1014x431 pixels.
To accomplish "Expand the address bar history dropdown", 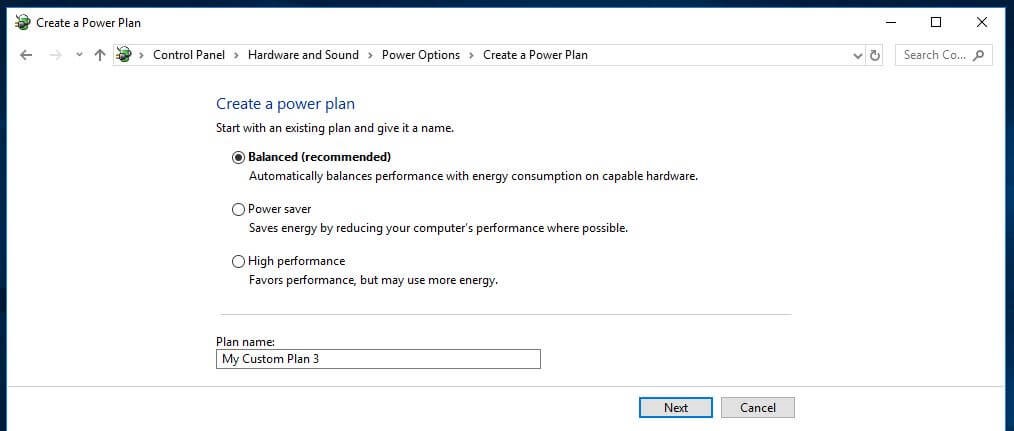I will tap(858, 56).
